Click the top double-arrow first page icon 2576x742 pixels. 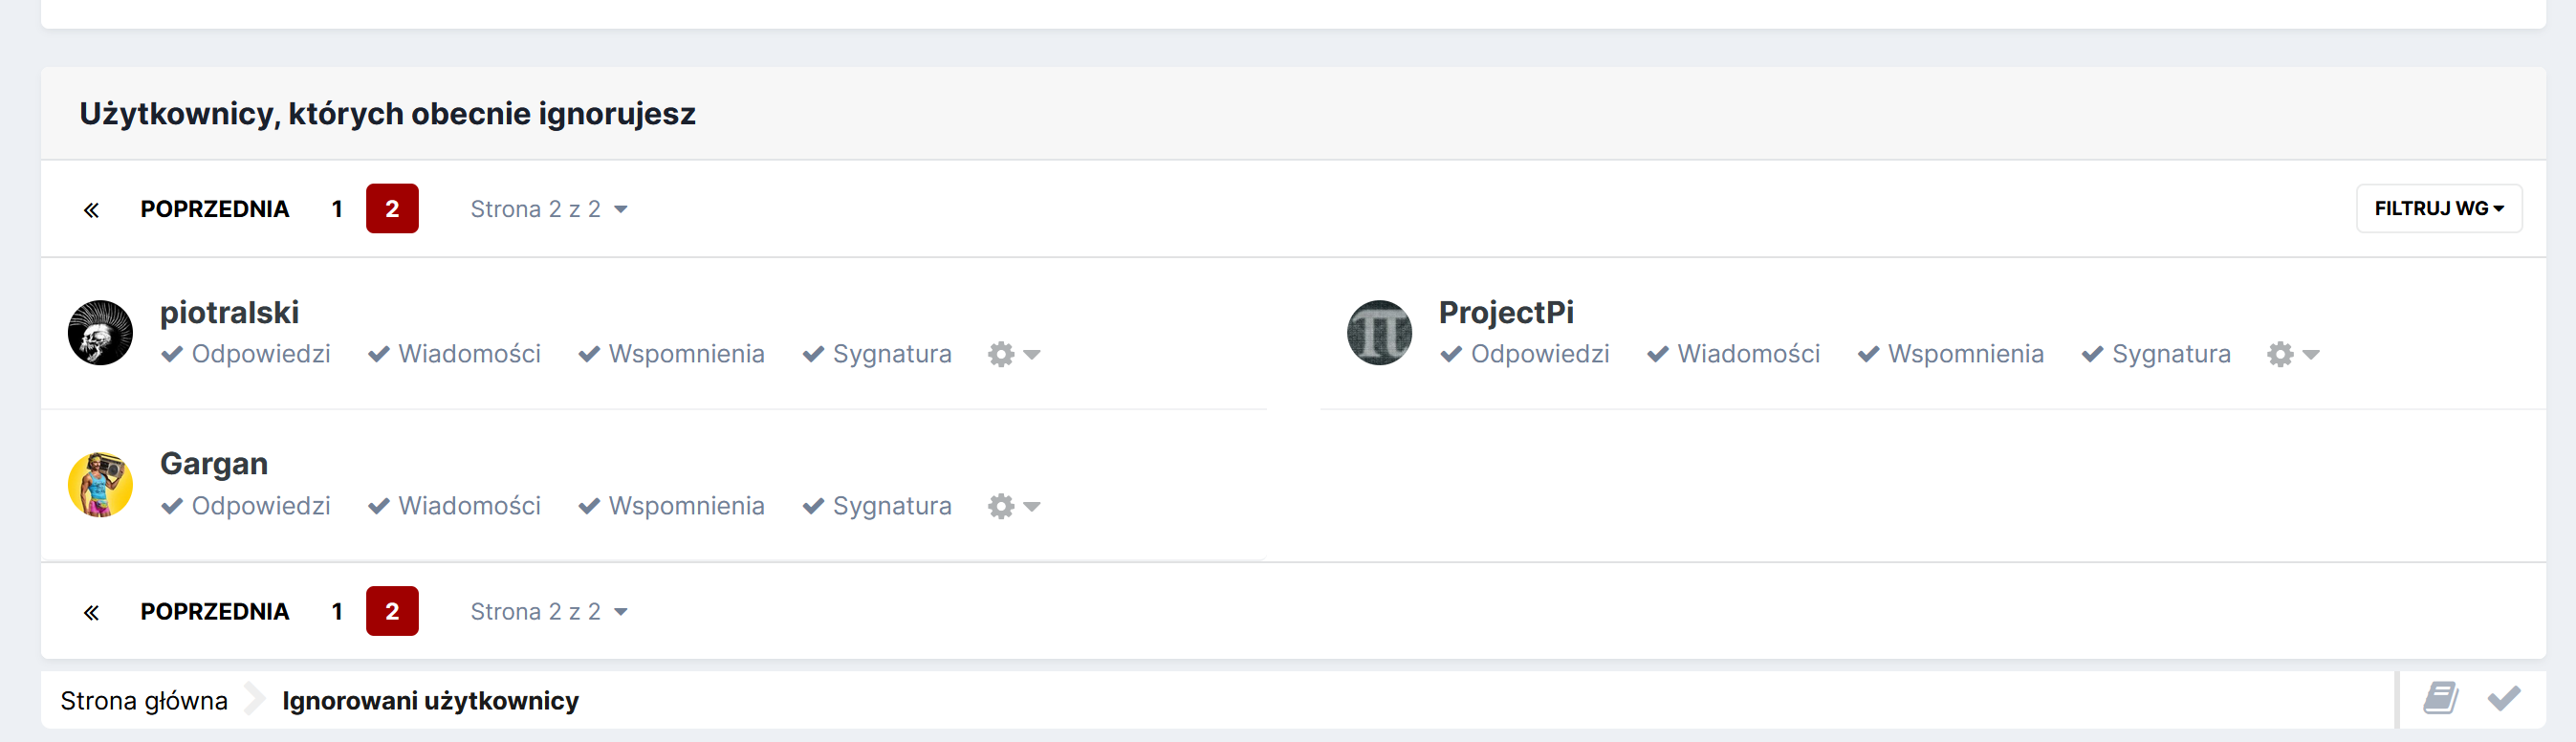click(91, 209)
